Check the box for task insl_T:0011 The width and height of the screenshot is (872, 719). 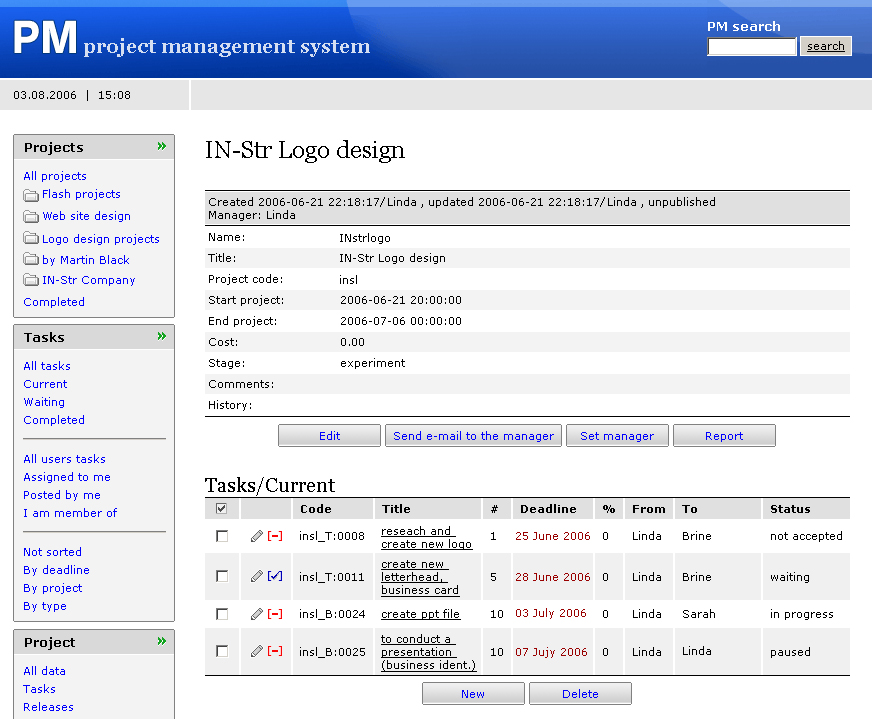(x=222, y=576)
